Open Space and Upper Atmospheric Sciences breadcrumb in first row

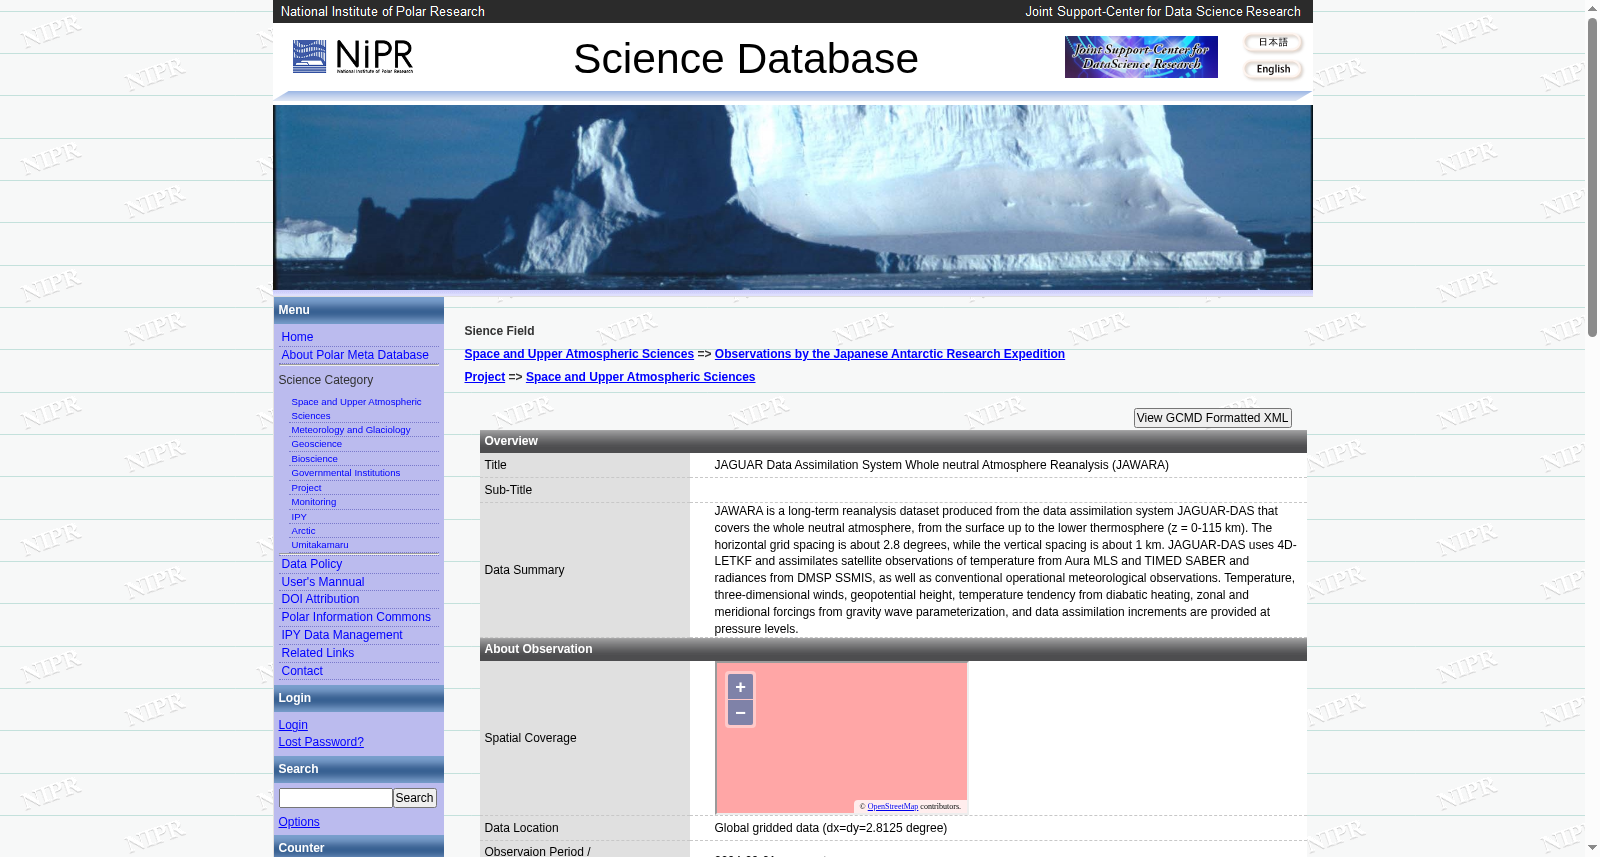579,354
